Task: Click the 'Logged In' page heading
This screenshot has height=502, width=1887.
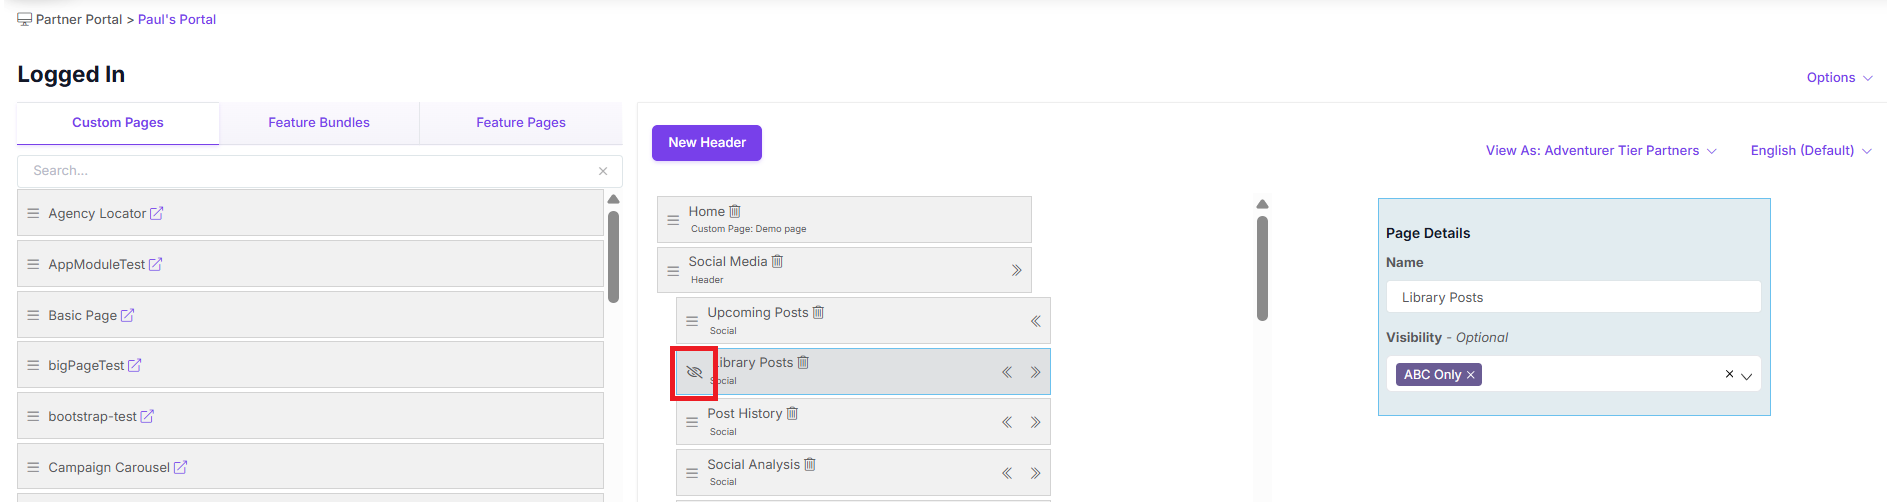Action: (x=71, y=74)
